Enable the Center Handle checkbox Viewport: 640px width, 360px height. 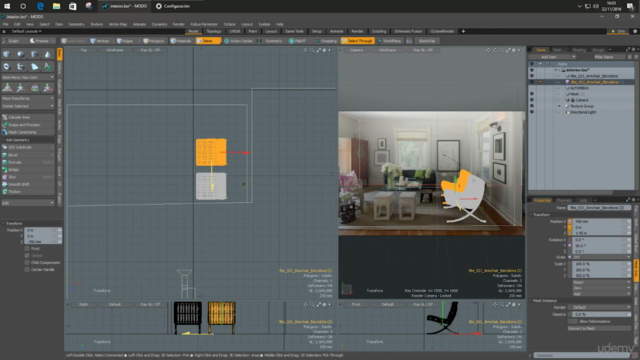[27, 269]
